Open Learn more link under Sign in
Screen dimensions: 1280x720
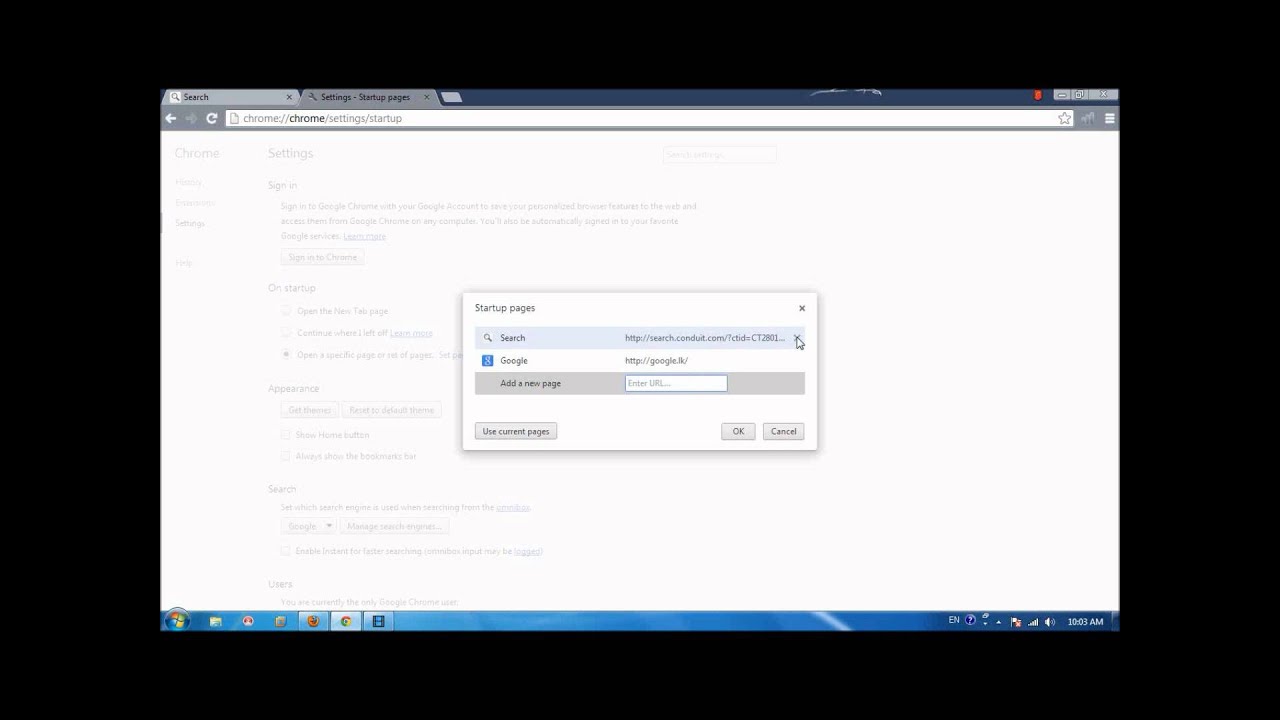point(364,236)
